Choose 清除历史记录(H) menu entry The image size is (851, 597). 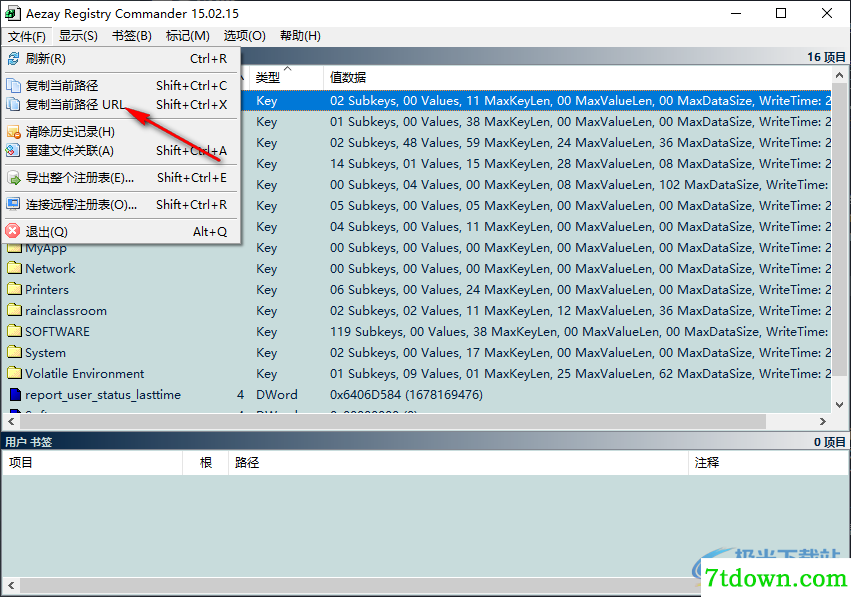click(x=122, y=132)
